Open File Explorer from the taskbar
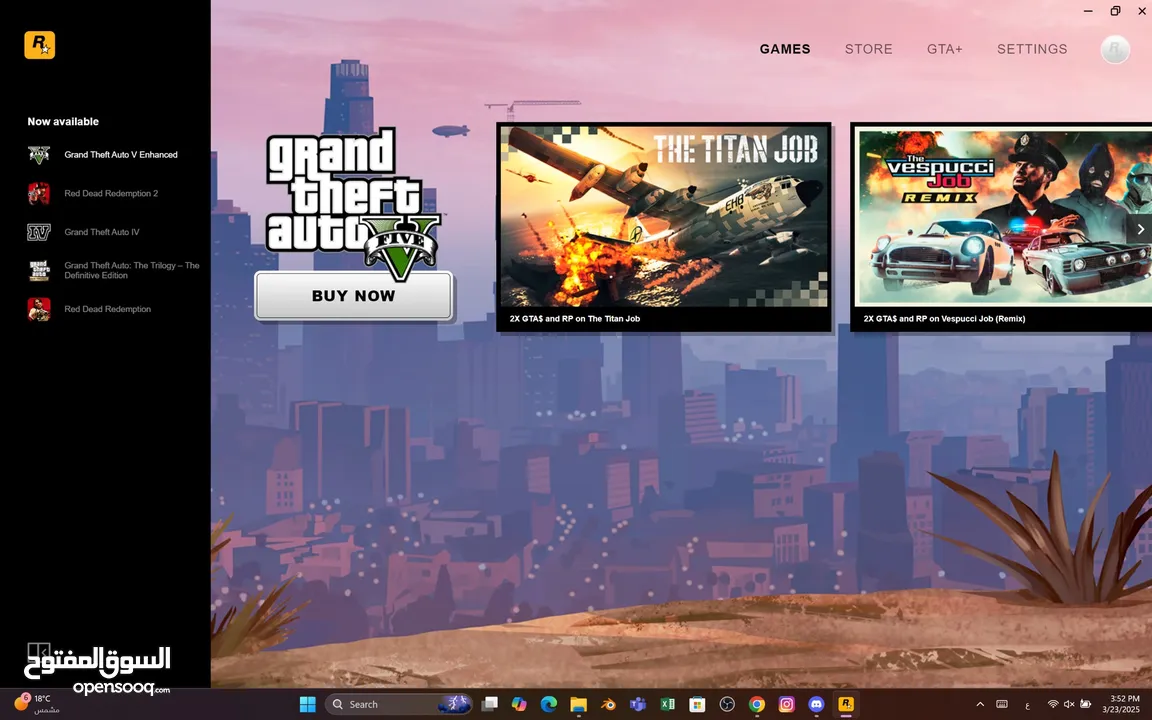 tap(578, 705)
